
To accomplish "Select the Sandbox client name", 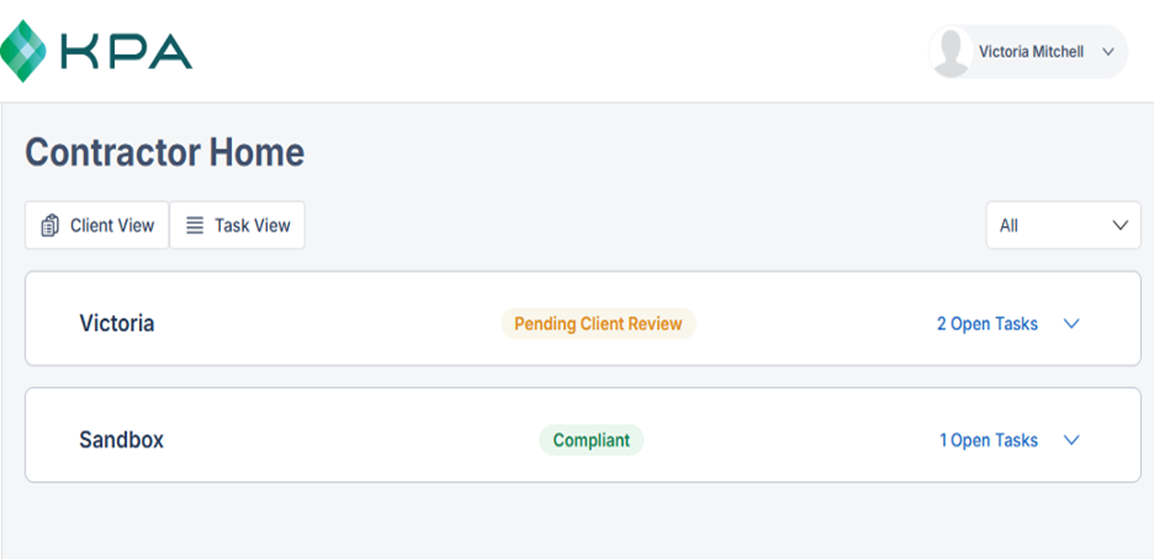I will tap(121, 440).
